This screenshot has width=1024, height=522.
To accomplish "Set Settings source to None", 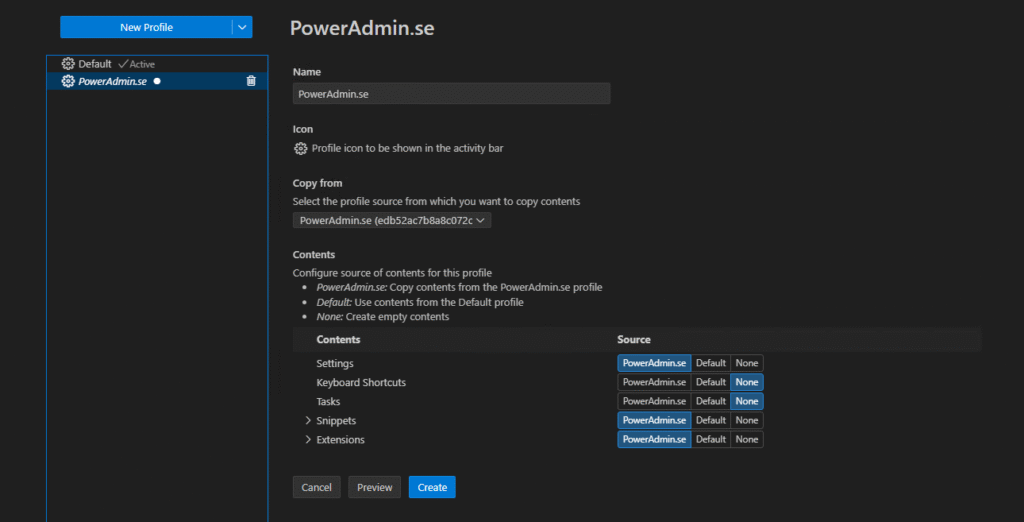I will point(746,363).
